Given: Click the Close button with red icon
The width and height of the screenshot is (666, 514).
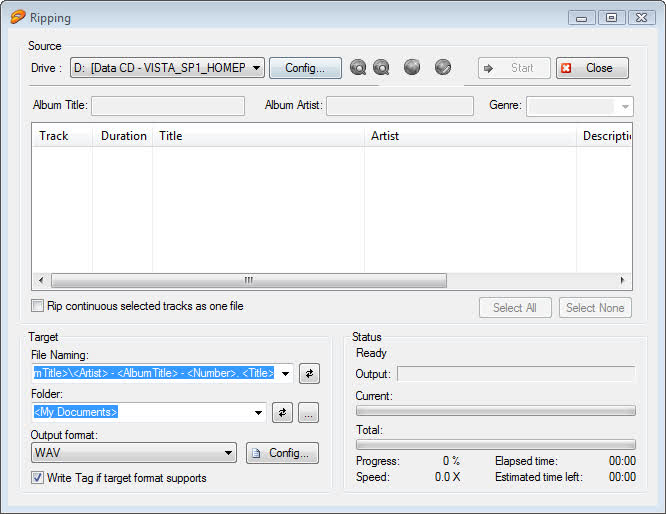Looking at the screenshot, I should pos(592,68).
